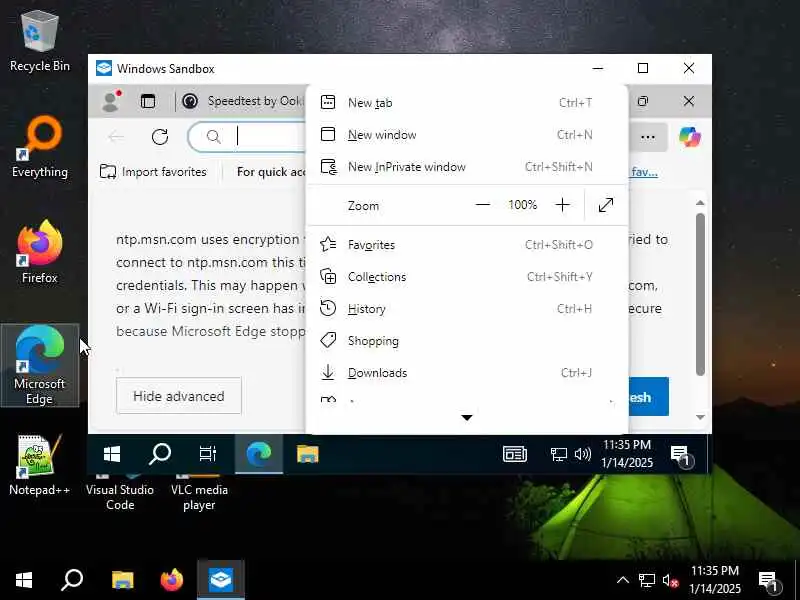Open Firefox on host taskbar

click(x=171, y=580)
